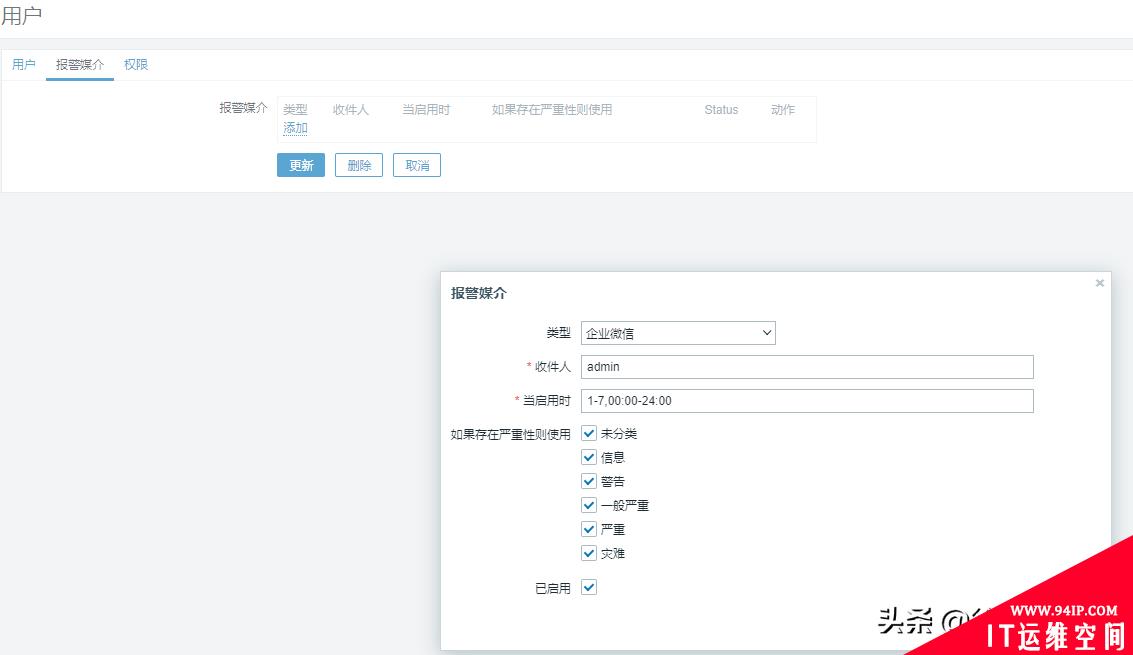The image size is (1133, 655).
Task: Click the 报警媒介 dialog title
Action: coord(478,293)
